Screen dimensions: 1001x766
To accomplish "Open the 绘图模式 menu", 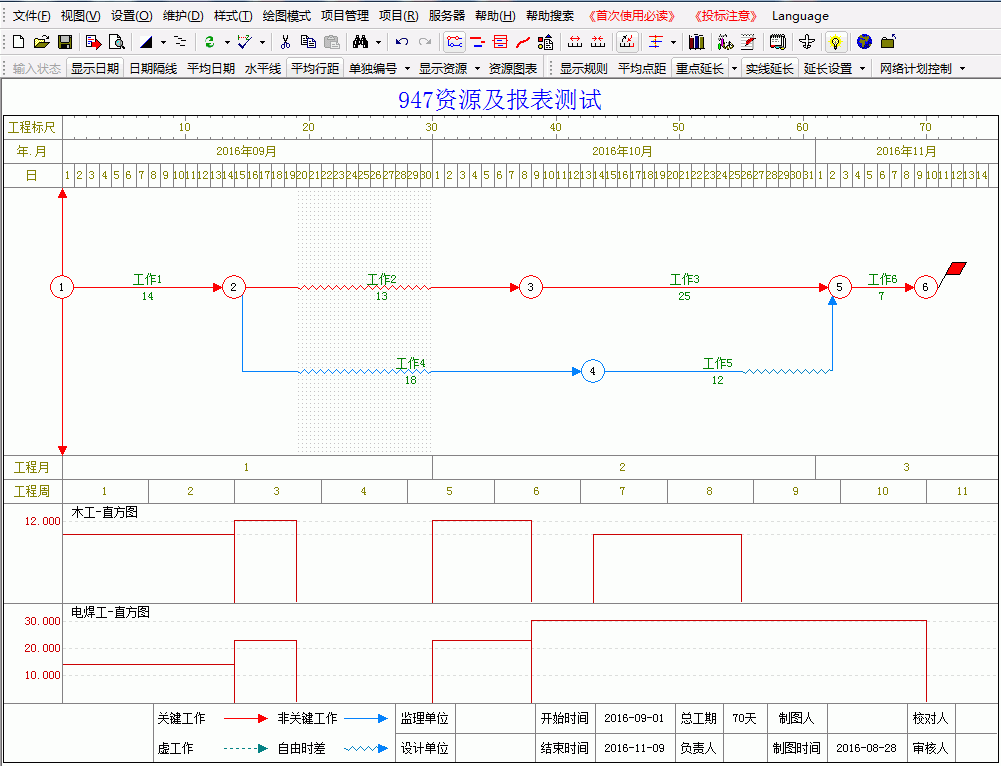I will [287, 16].
